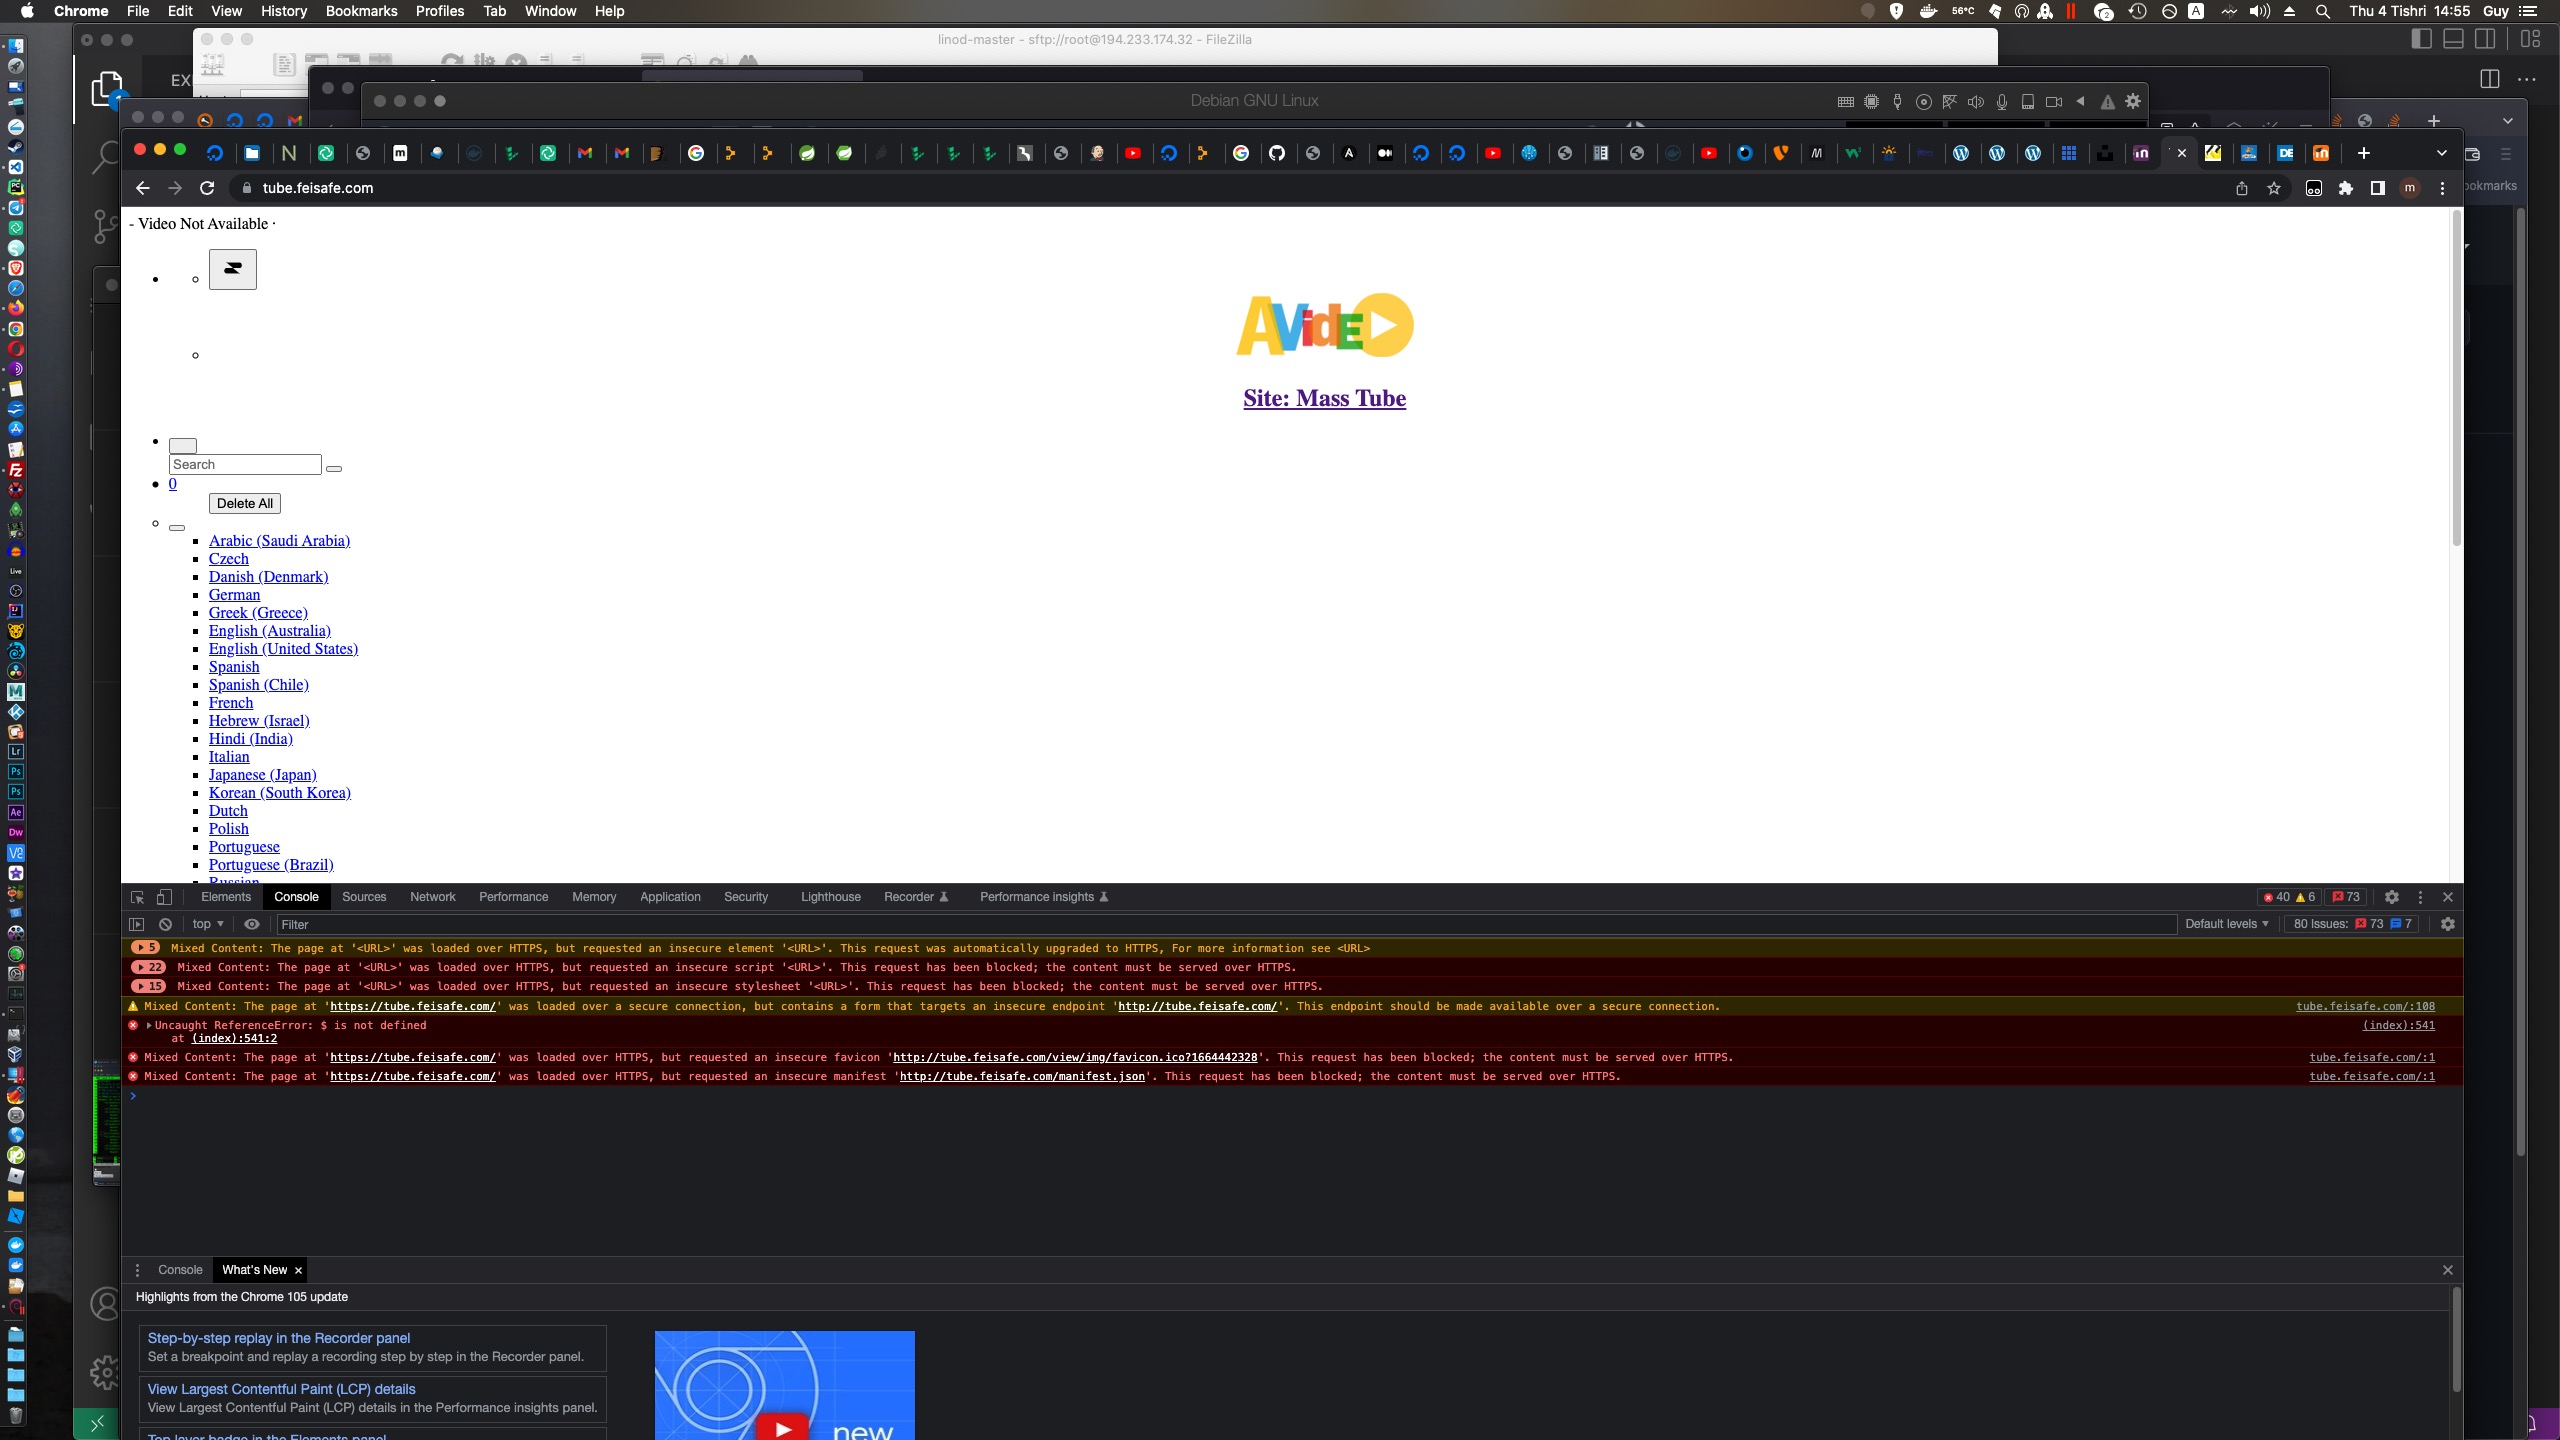Create a live expression with the eye icon

pyautogui.click(x=251, y=924)
